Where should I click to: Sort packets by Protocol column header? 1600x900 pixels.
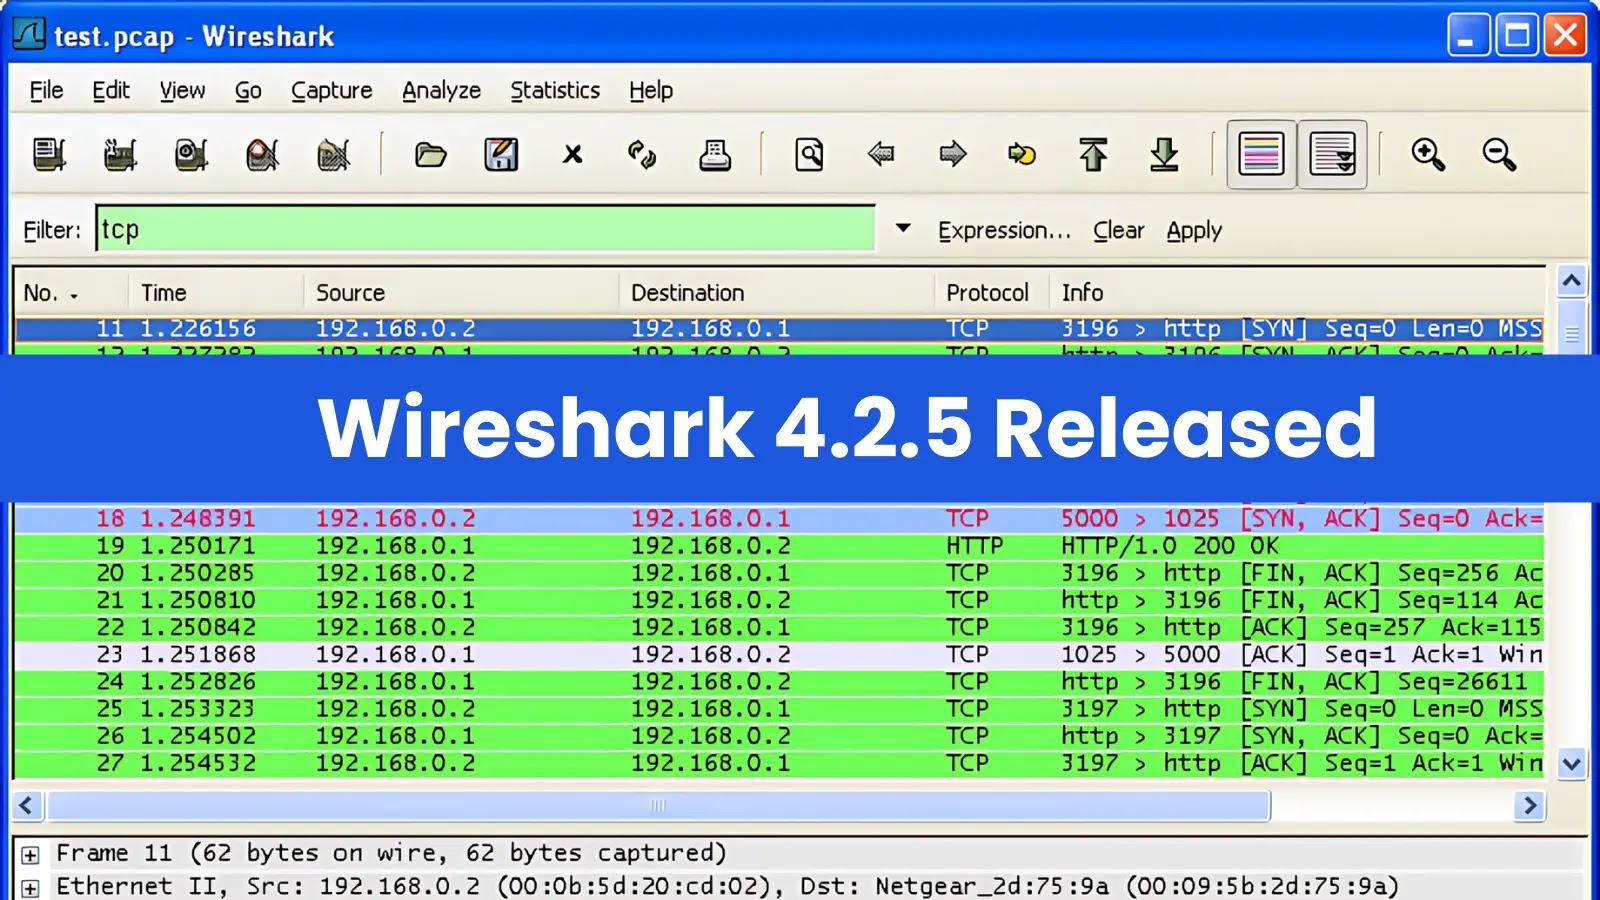pyautogui.click(x=991, y=293)
